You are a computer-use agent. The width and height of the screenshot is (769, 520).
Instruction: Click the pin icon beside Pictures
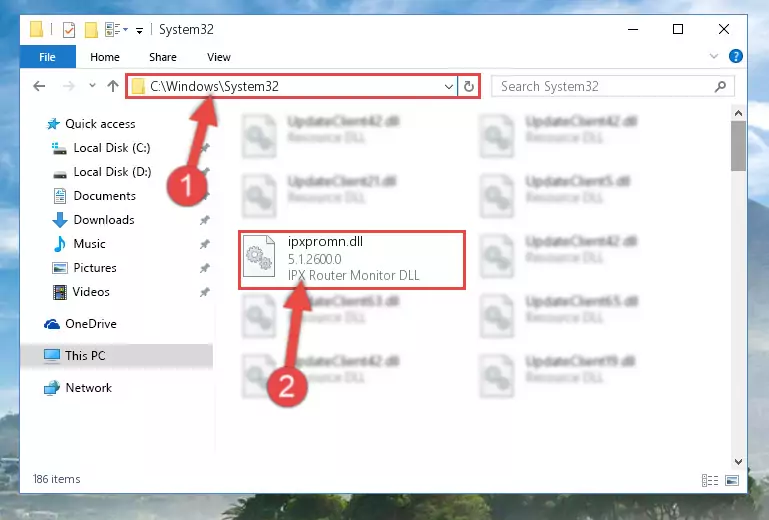tap(205, 268)
